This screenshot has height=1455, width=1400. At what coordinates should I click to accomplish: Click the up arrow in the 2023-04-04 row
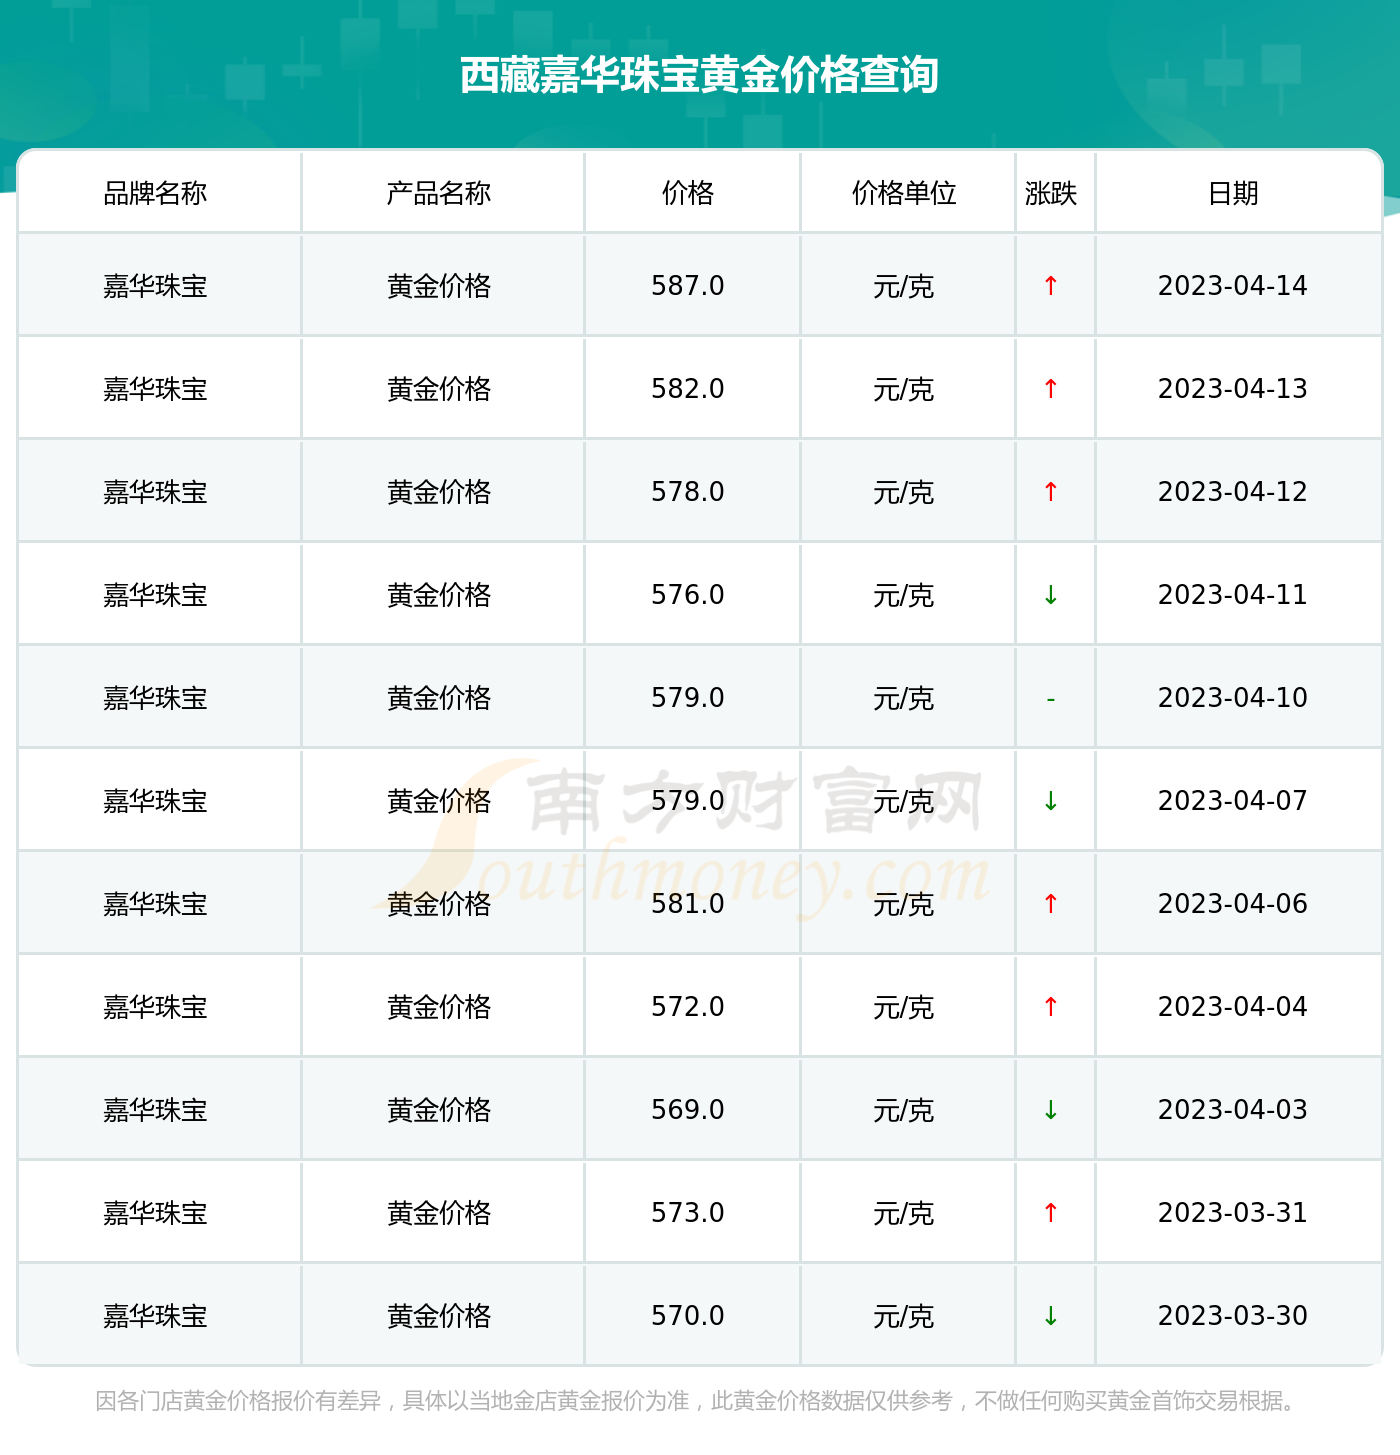(1050, 1007)
